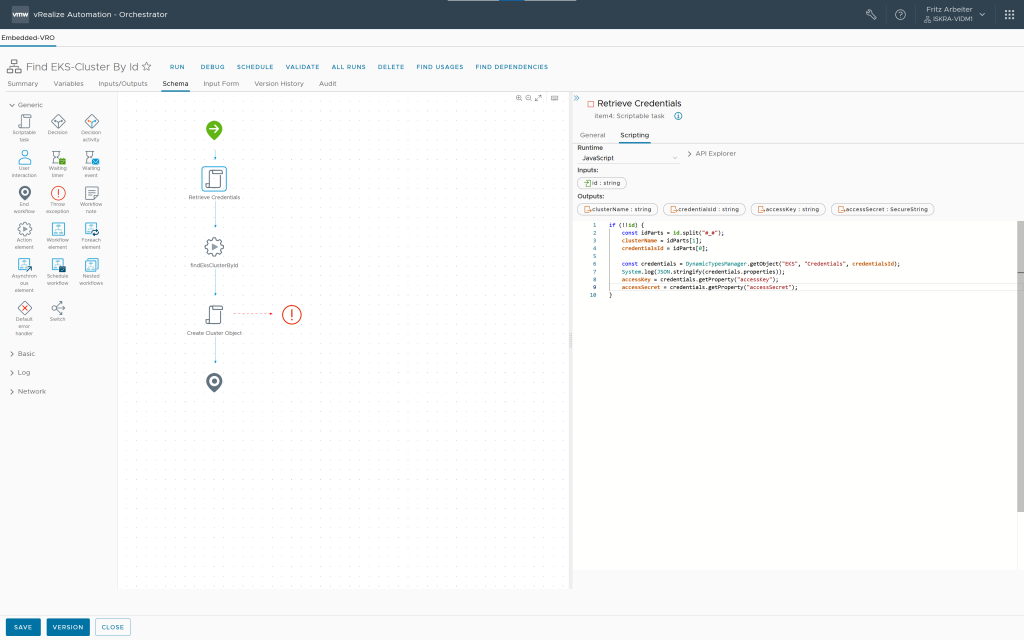Collapse the Generic palette group
Image resolution: width=1024 pixels, height=640 pixels.
coord(30,105)
